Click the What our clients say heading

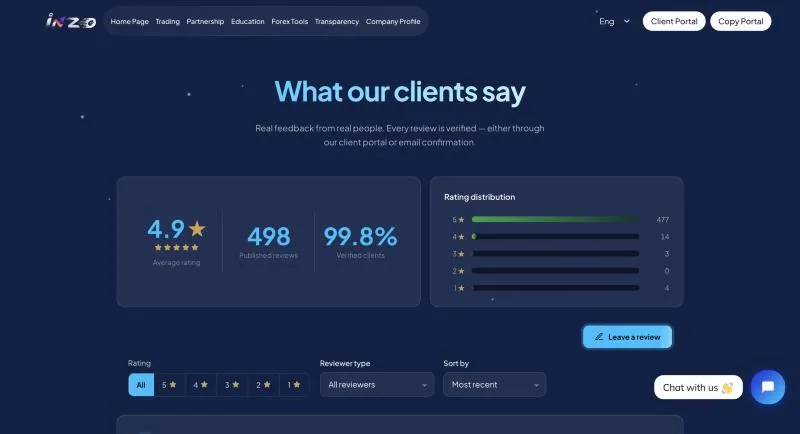(x=400, y=92)
